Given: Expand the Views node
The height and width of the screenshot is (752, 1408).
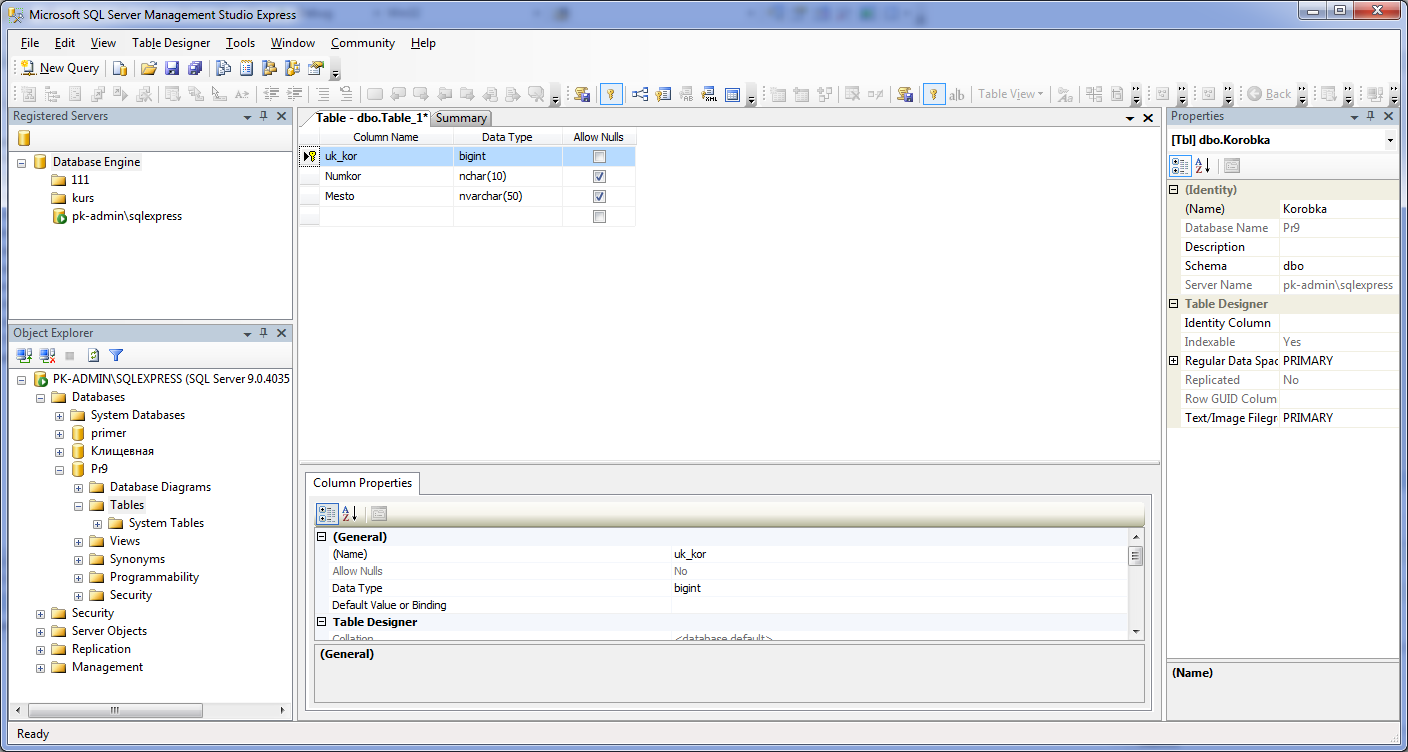Looking at the screenshot, I should (78, 541).
